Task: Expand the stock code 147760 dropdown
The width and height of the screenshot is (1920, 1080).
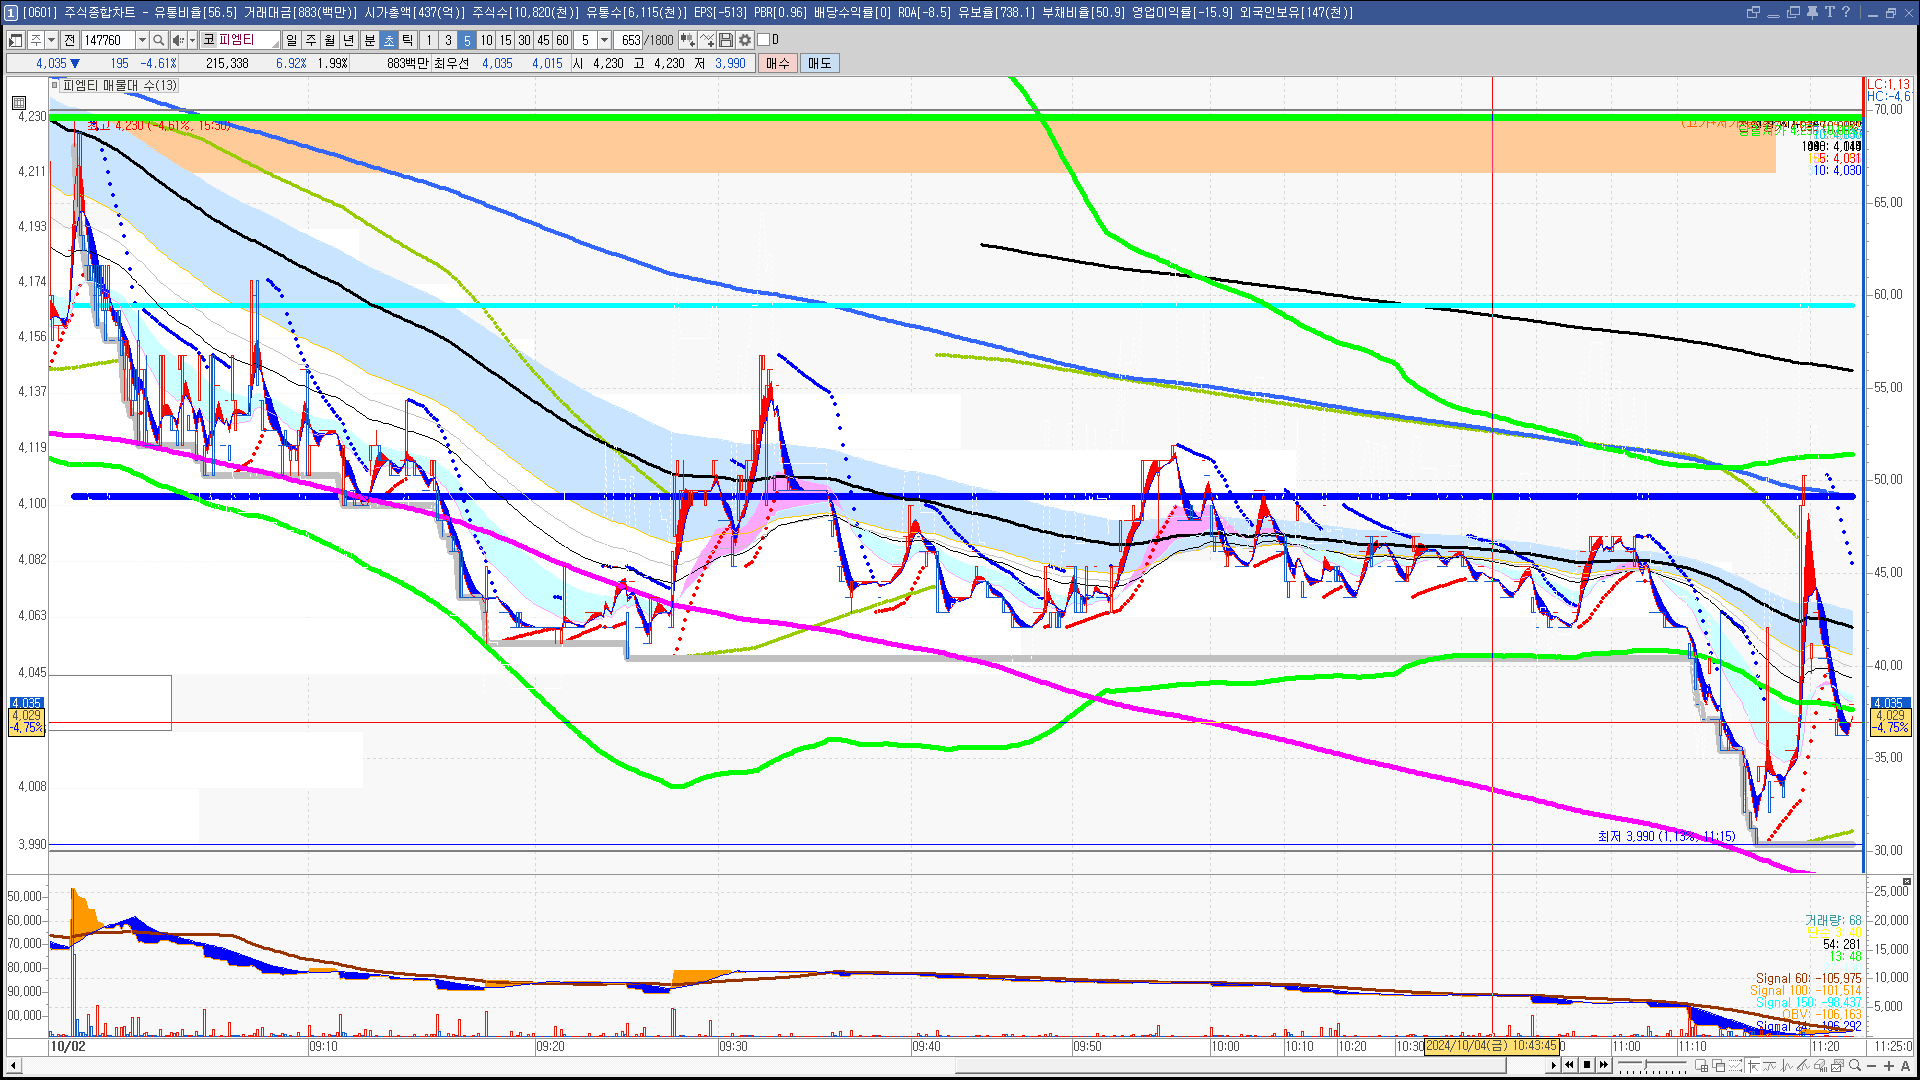Action: [142, 40]
